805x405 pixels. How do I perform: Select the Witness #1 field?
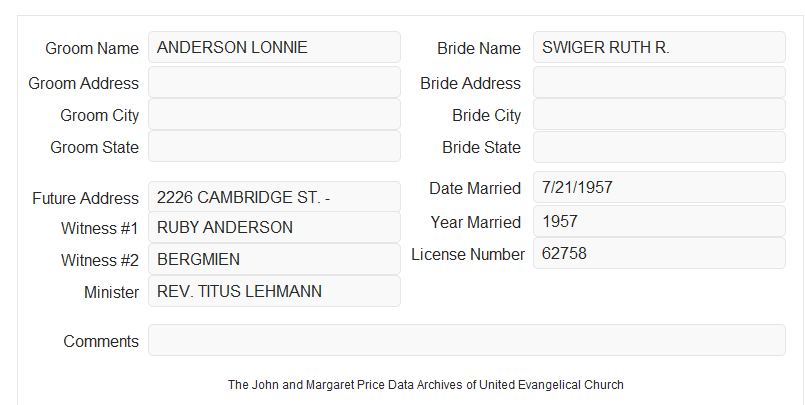274,227
